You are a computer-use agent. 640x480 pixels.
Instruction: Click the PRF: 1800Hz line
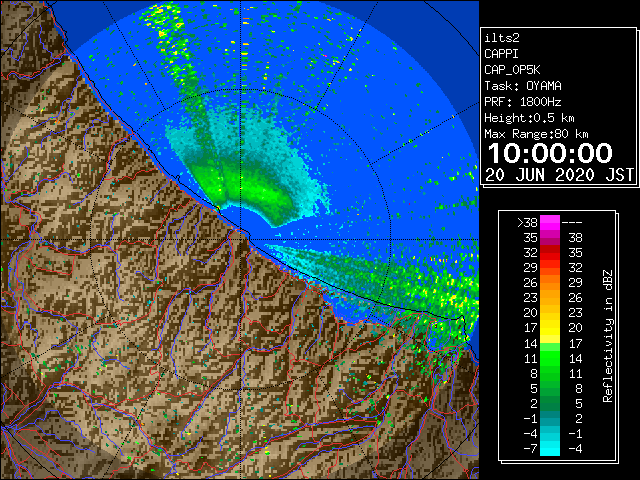coord(523,102)
